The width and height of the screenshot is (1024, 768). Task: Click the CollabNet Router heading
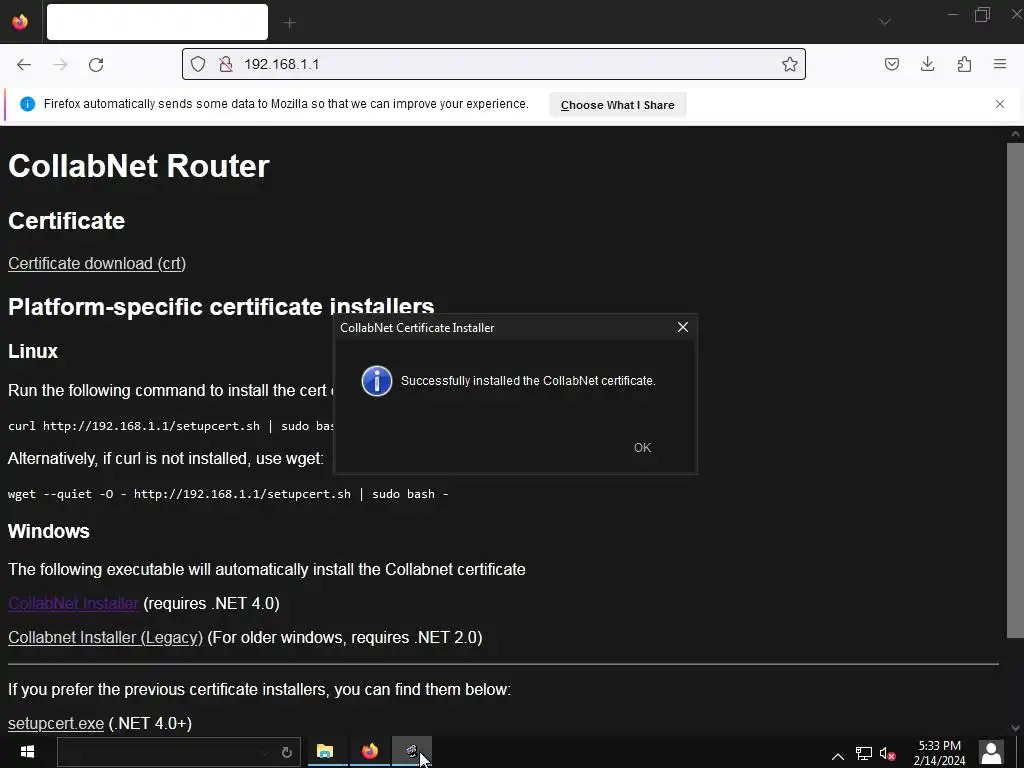138,166
